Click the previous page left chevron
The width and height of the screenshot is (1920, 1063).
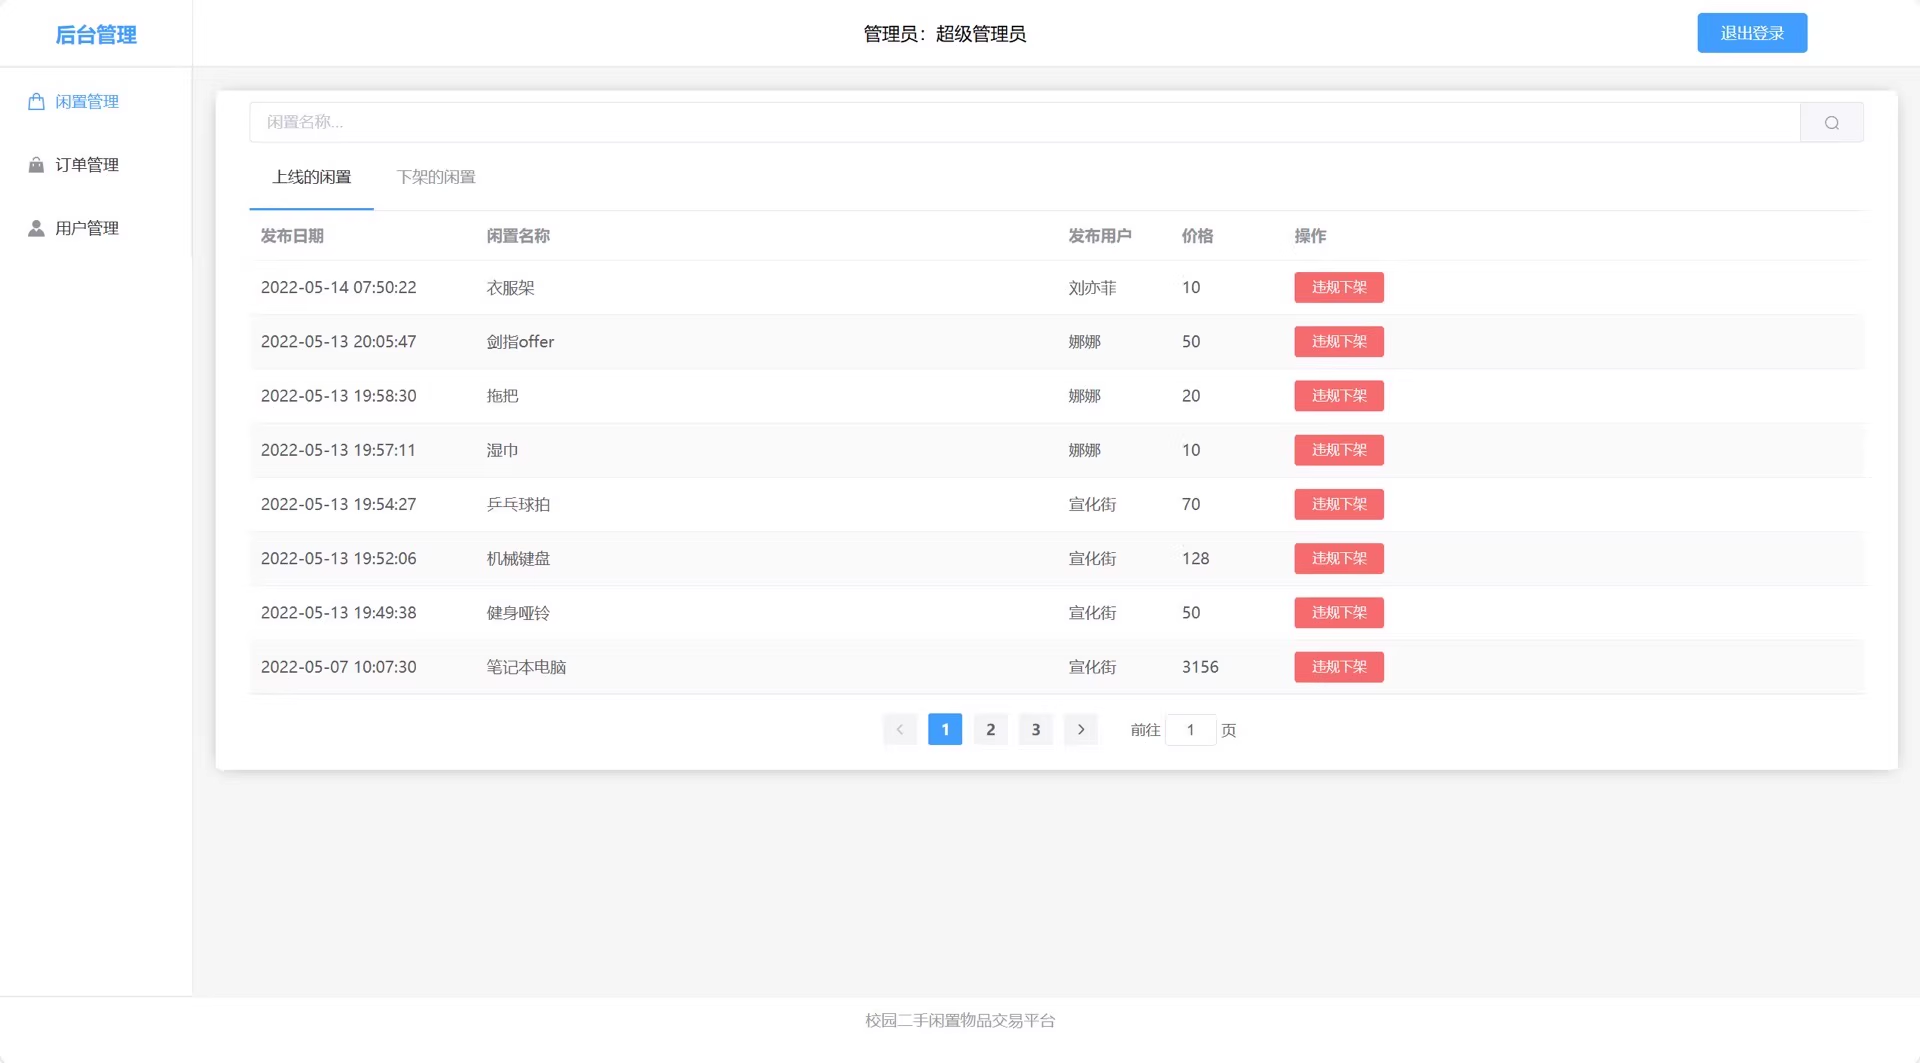(900, 730)
